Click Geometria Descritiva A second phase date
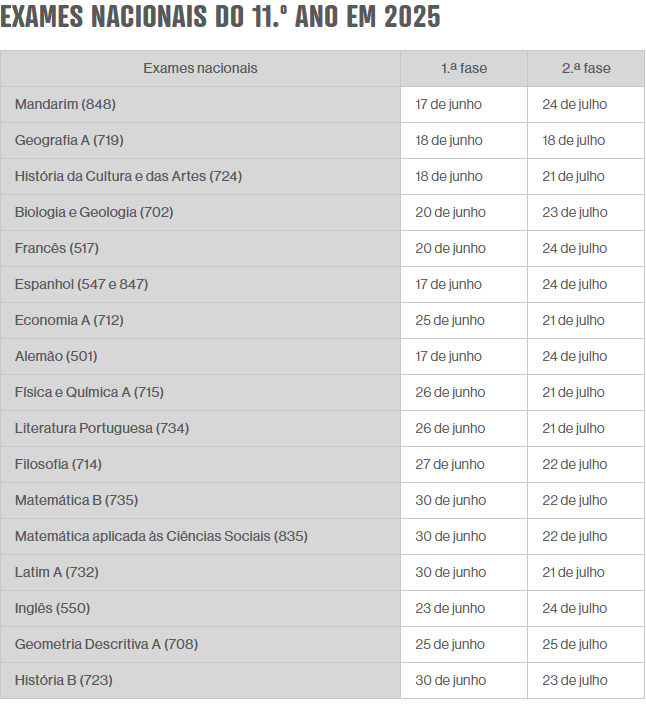Screen dimensions: 646x704 [x=575, y=644]
